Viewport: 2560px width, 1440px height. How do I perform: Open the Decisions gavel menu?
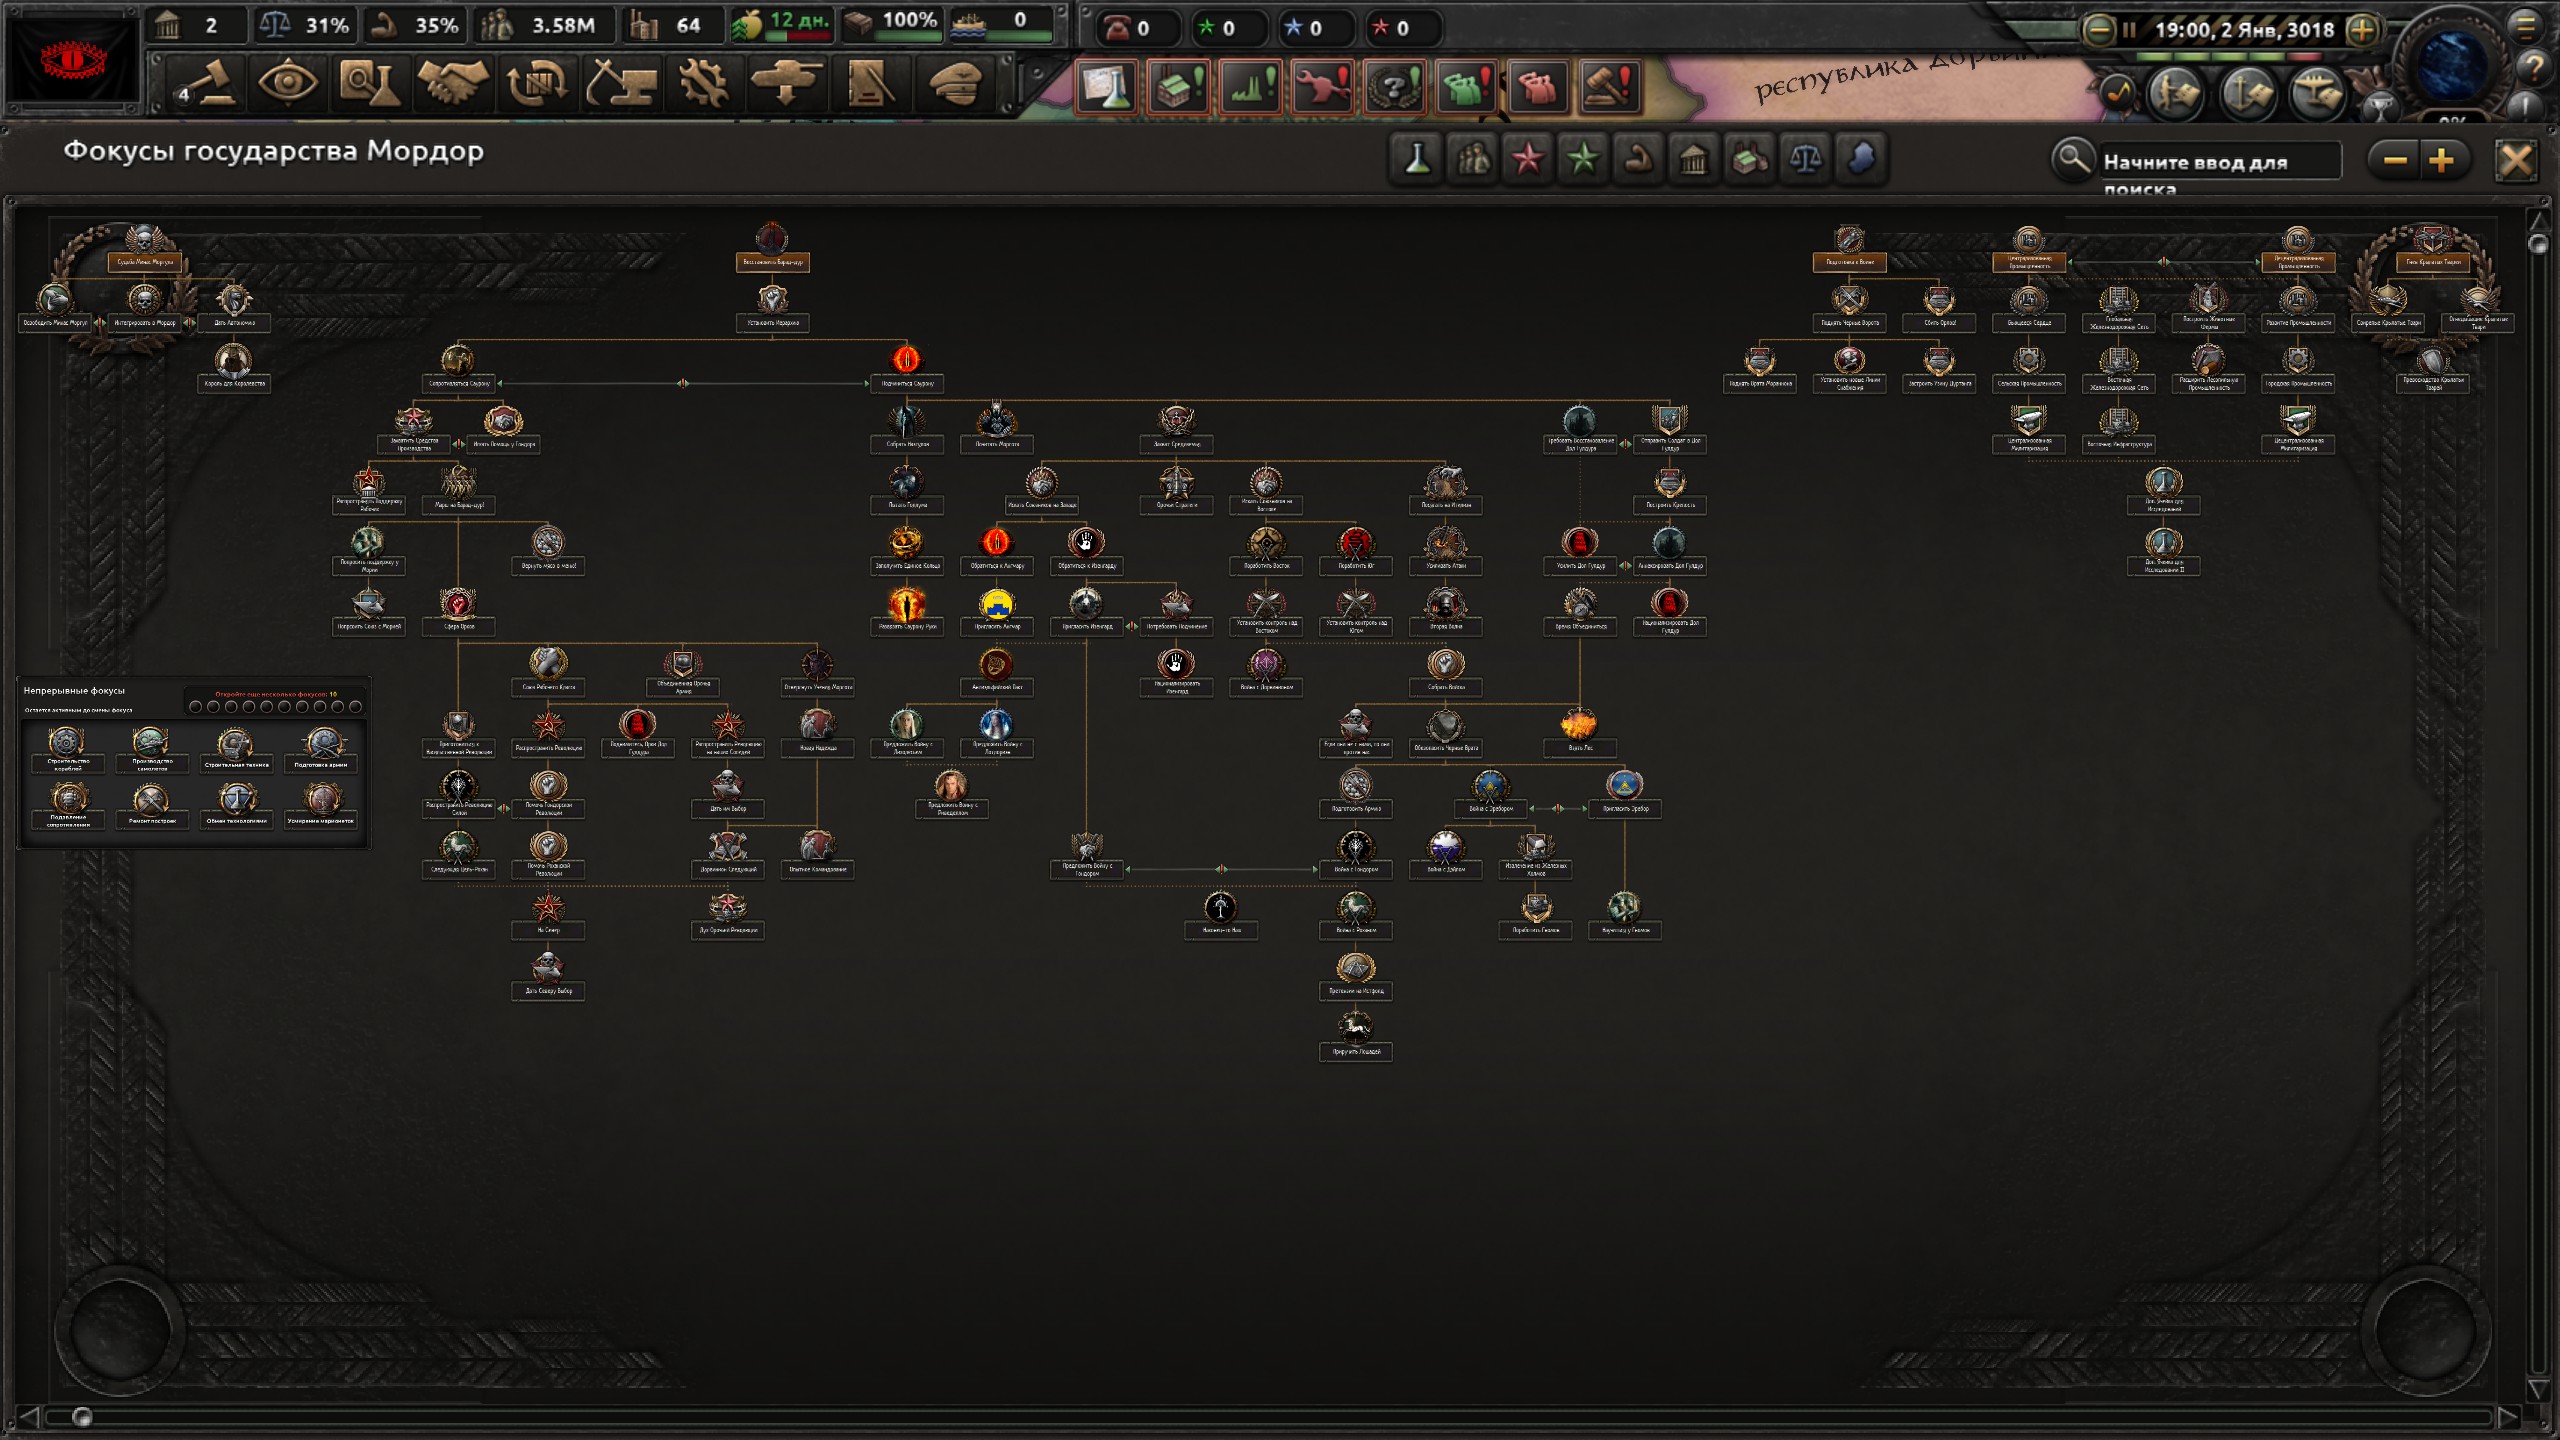207,82
